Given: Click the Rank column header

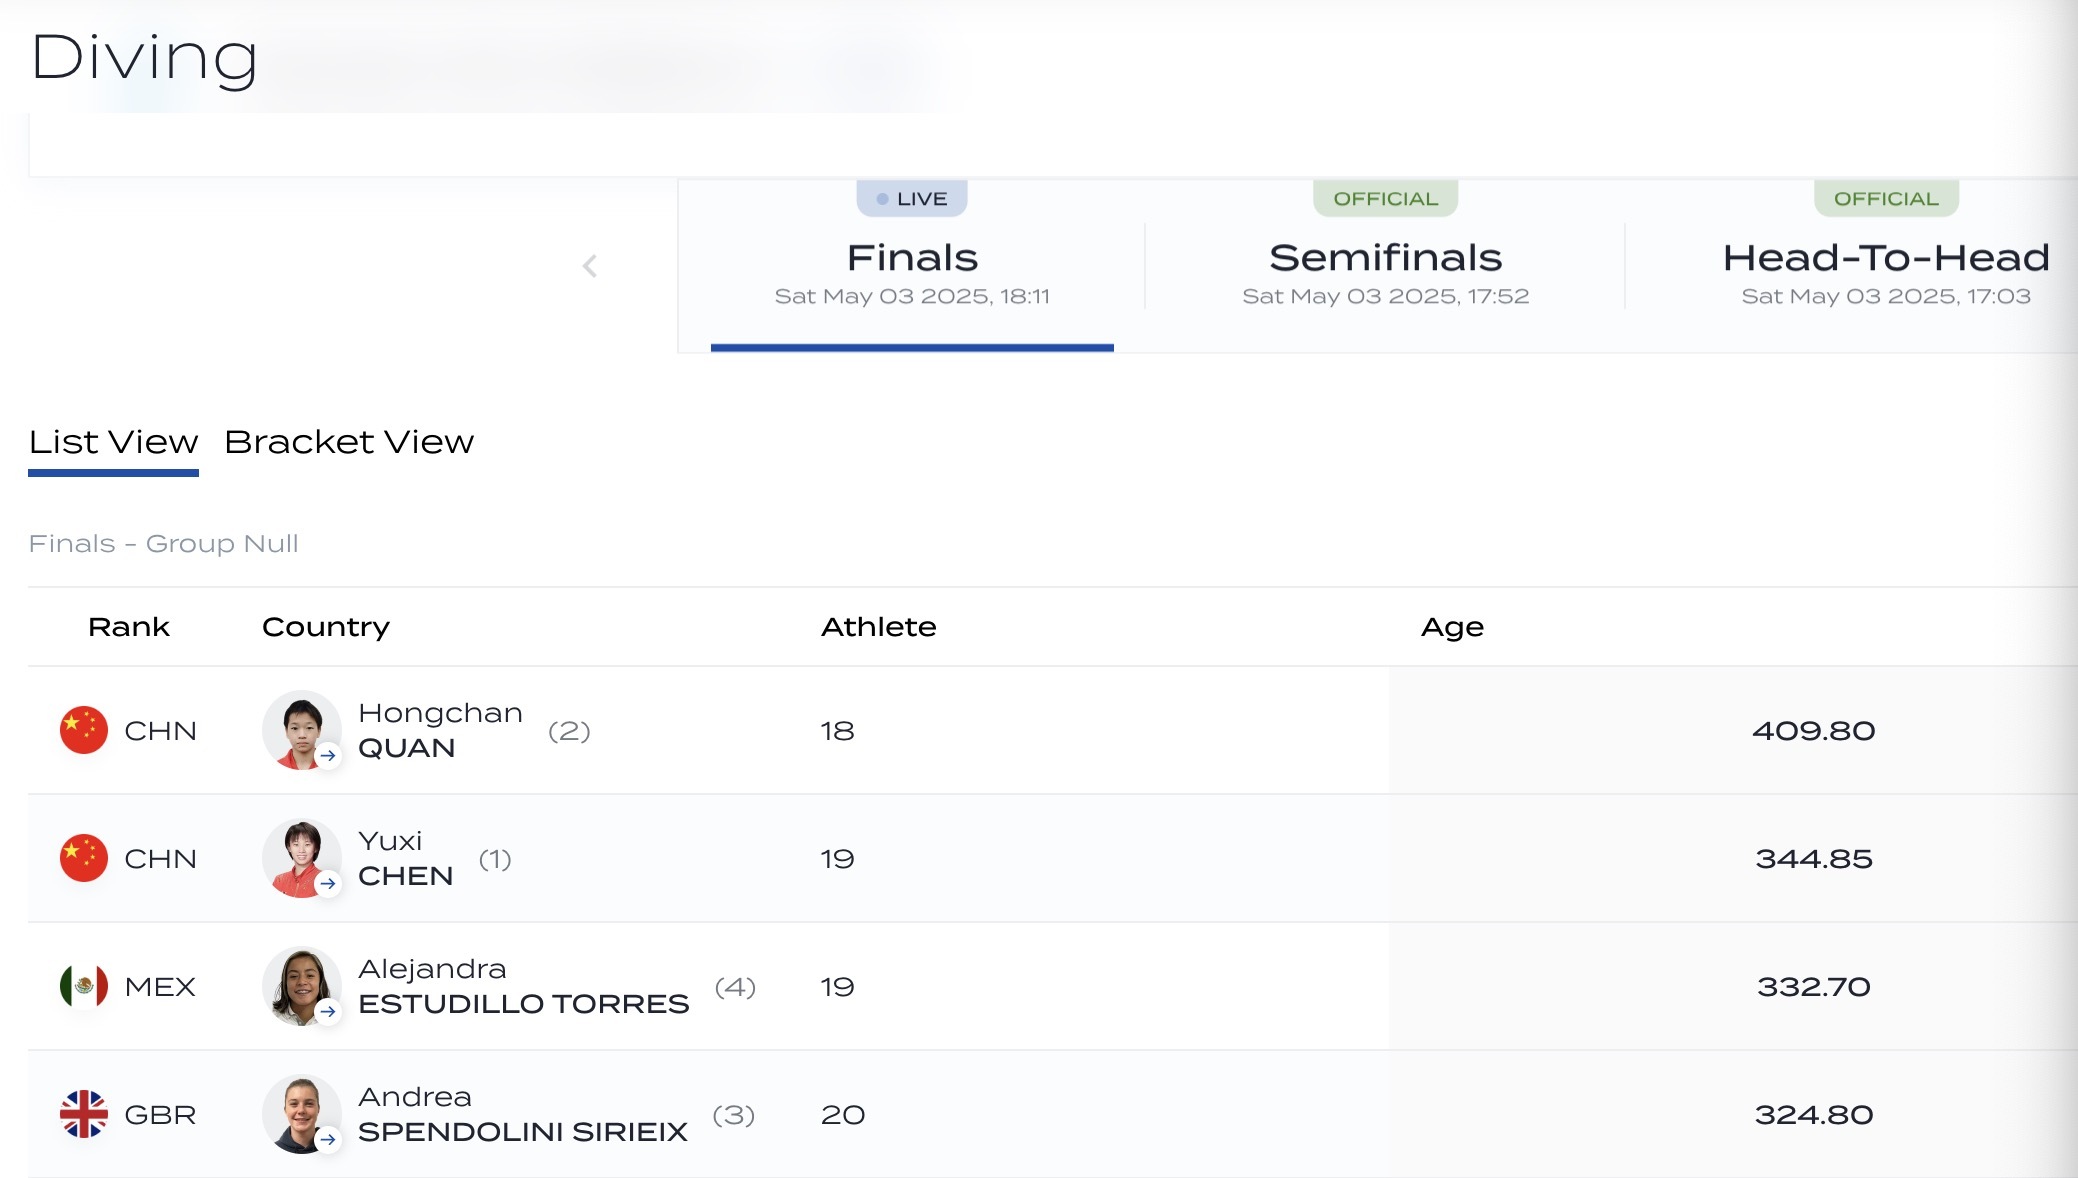Looking at the screenshot, I should 129,627.
